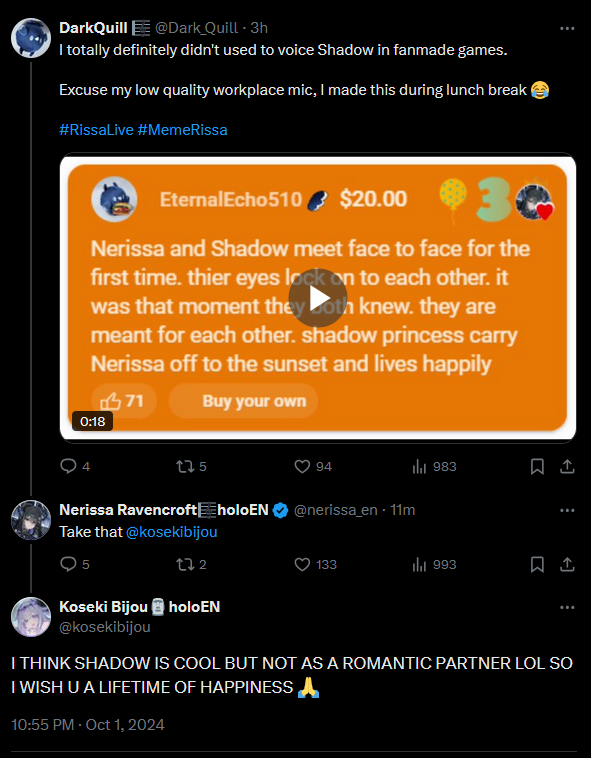Bookmark Nerissa's reply

pos(537,564)
